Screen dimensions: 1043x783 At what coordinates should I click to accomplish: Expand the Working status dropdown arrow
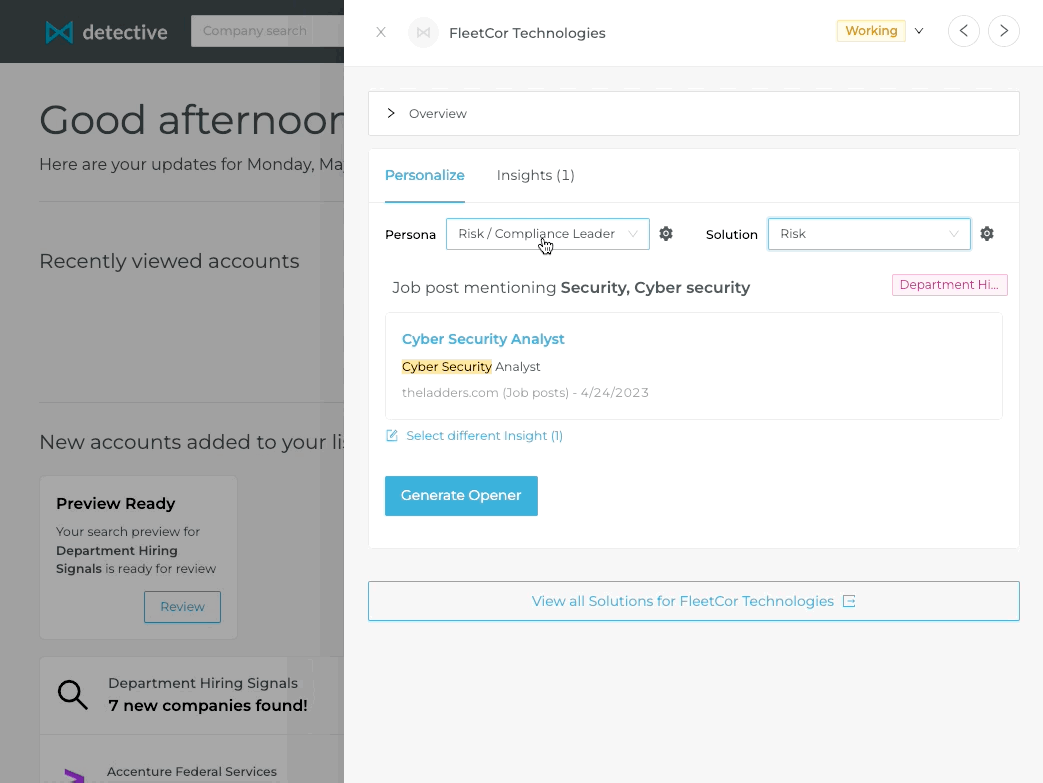point(919,31)
